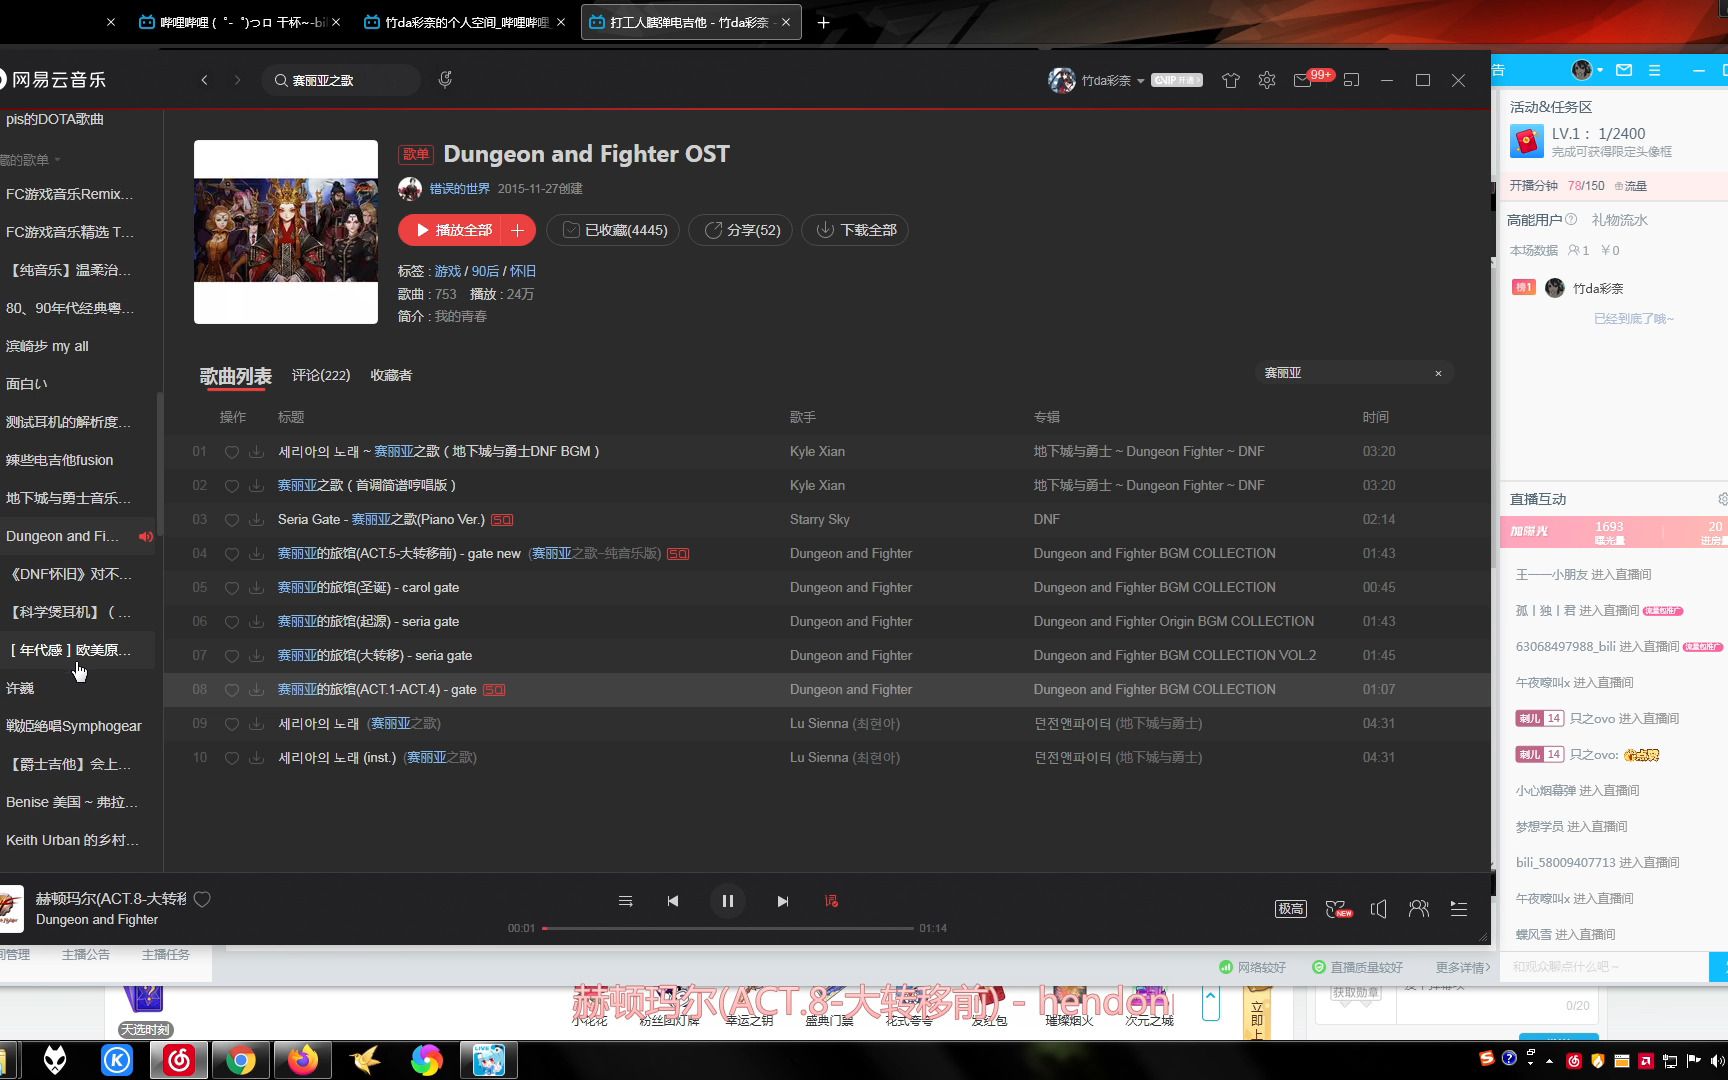Viewport: 1728px width, 1080px height.
Task: Play all songs with 播放全部
Action: tap(454, 230)
